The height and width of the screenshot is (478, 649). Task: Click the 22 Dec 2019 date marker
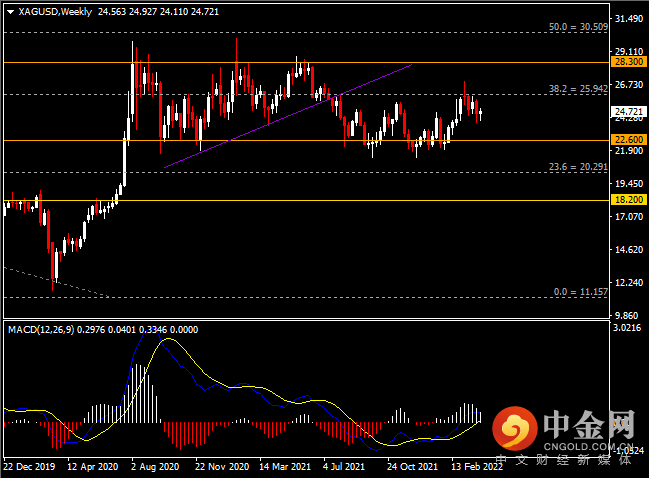pos(29,467)
